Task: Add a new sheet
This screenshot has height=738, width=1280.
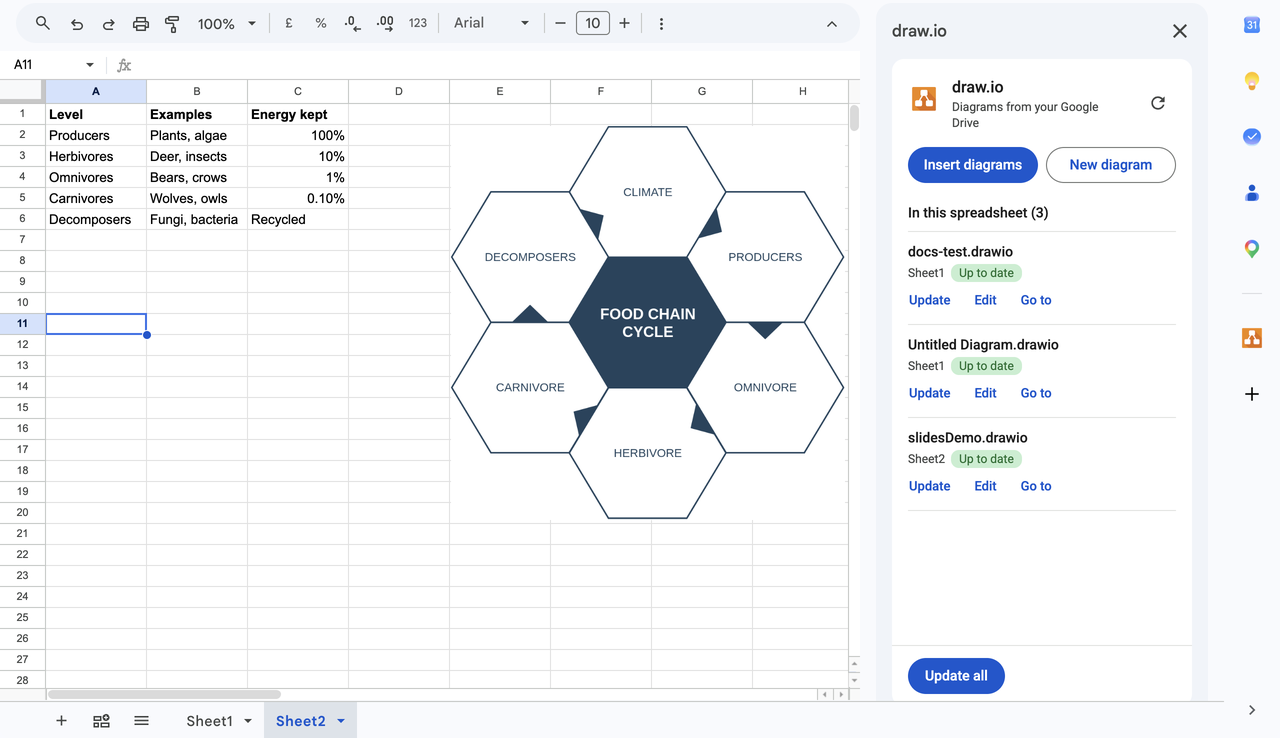Action: [61, 721]
